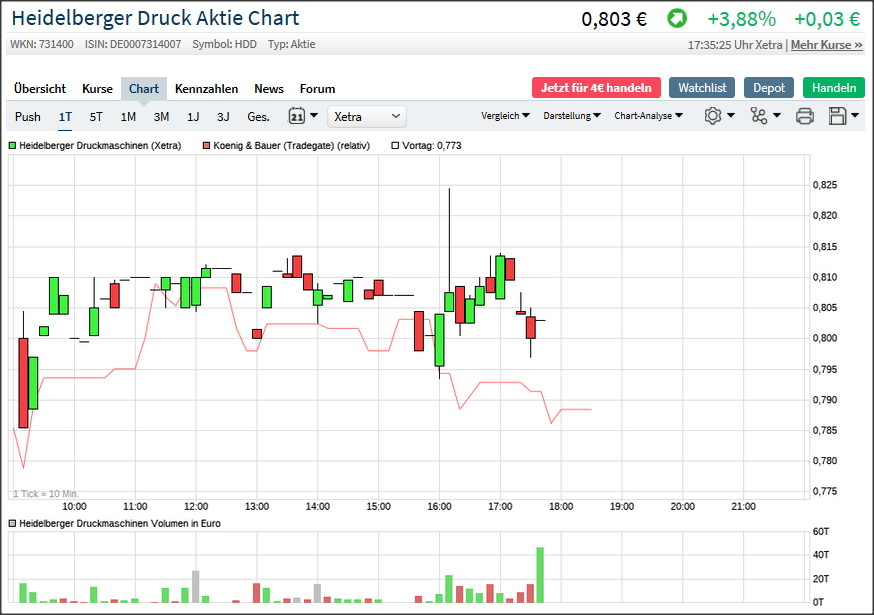874x615 pixels.
Task: Click the Heidelberger Volumen in Euro legend swatch
Action: [13, 523]
